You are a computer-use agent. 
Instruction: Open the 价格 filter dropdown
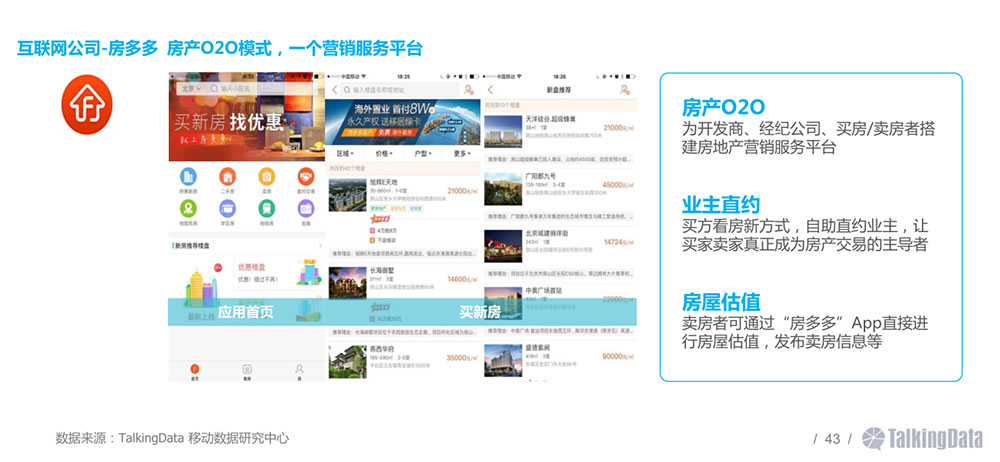tap(383, 154)
